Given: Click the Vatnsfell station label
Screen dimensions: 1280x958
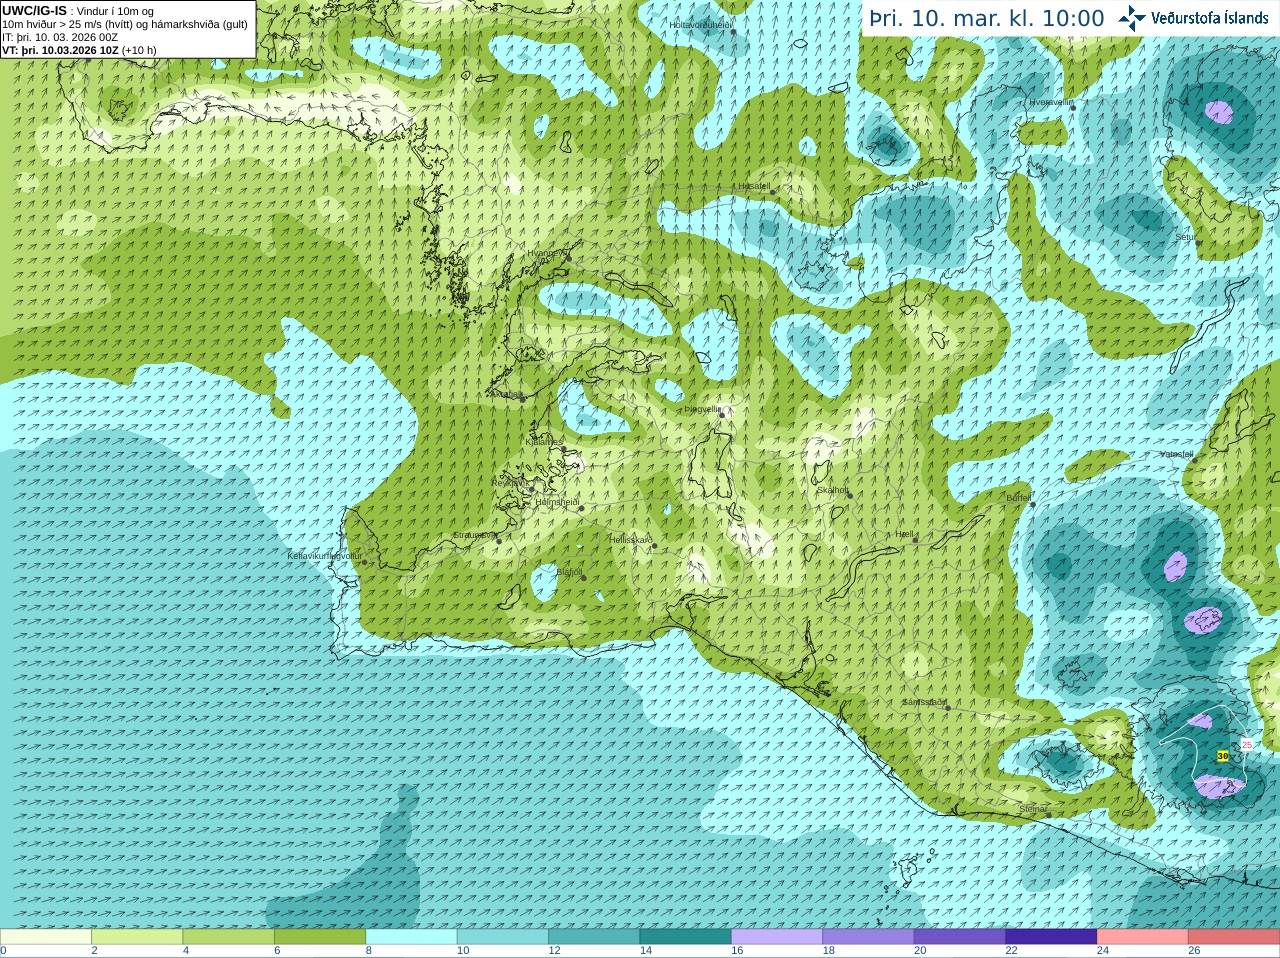Looking at the screenshot, I should (x=1176, y=454).
